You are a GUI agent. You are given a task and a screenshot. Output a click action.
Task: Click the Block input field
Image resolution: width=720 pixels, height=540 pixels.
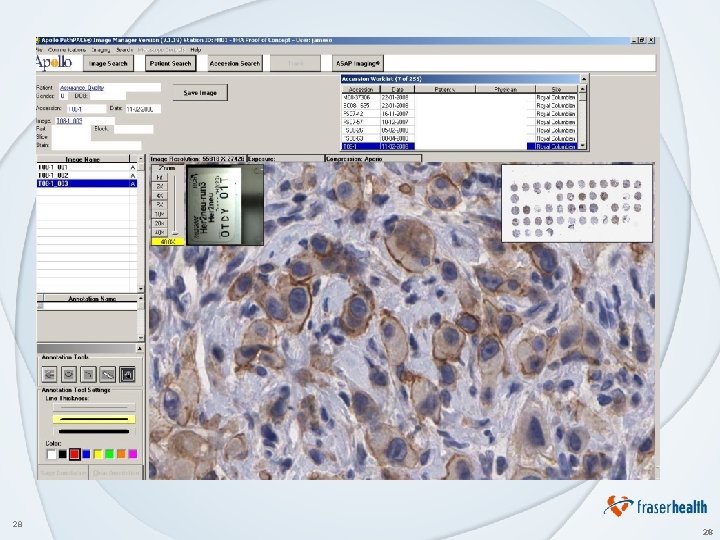coord(134,129)
